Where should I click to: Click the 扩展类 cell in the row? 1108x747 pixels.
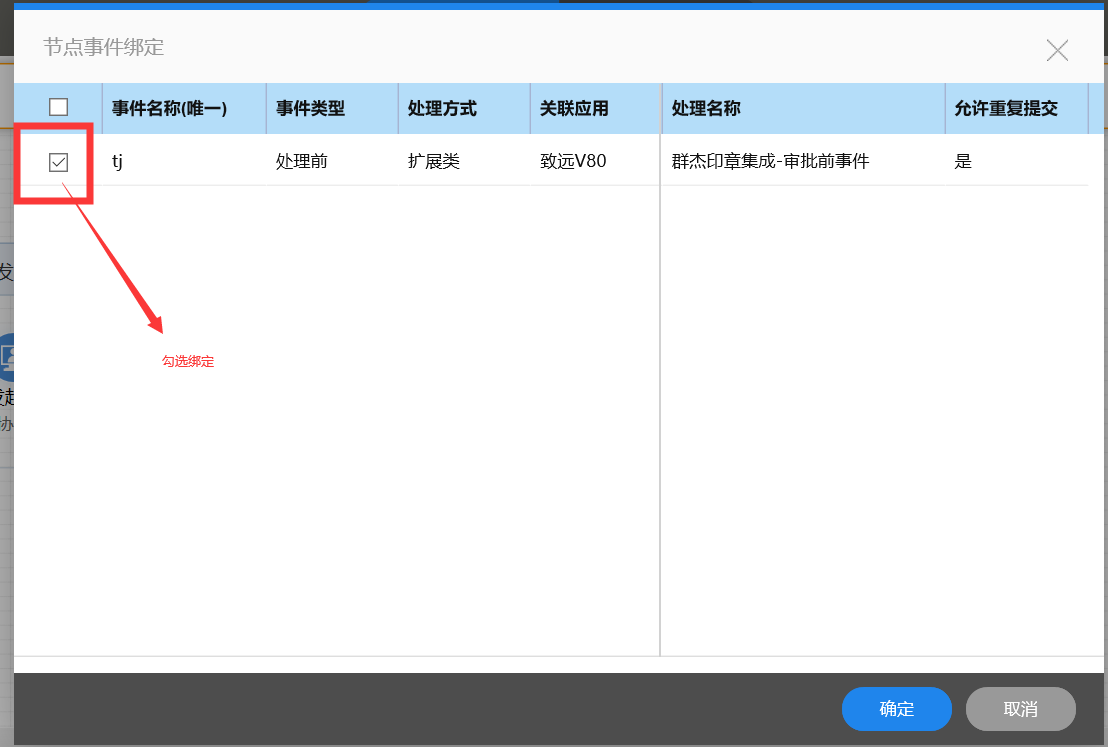(x=434, y=161)
